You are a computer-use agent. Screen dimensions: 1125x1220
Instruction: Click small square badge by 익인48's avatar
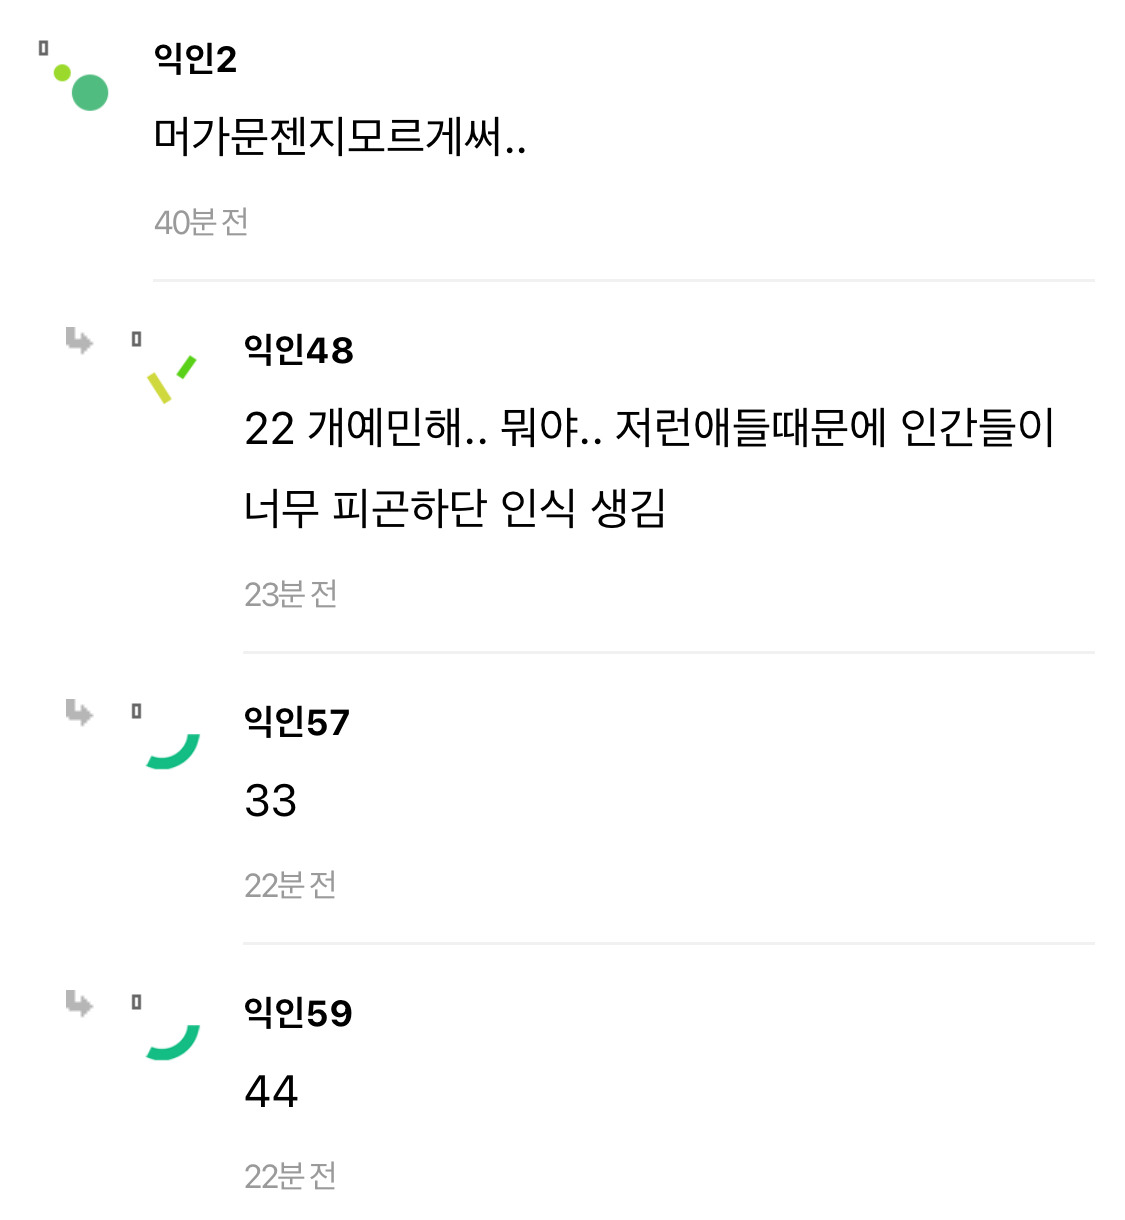pyautogui.click(x=136, y=340)
